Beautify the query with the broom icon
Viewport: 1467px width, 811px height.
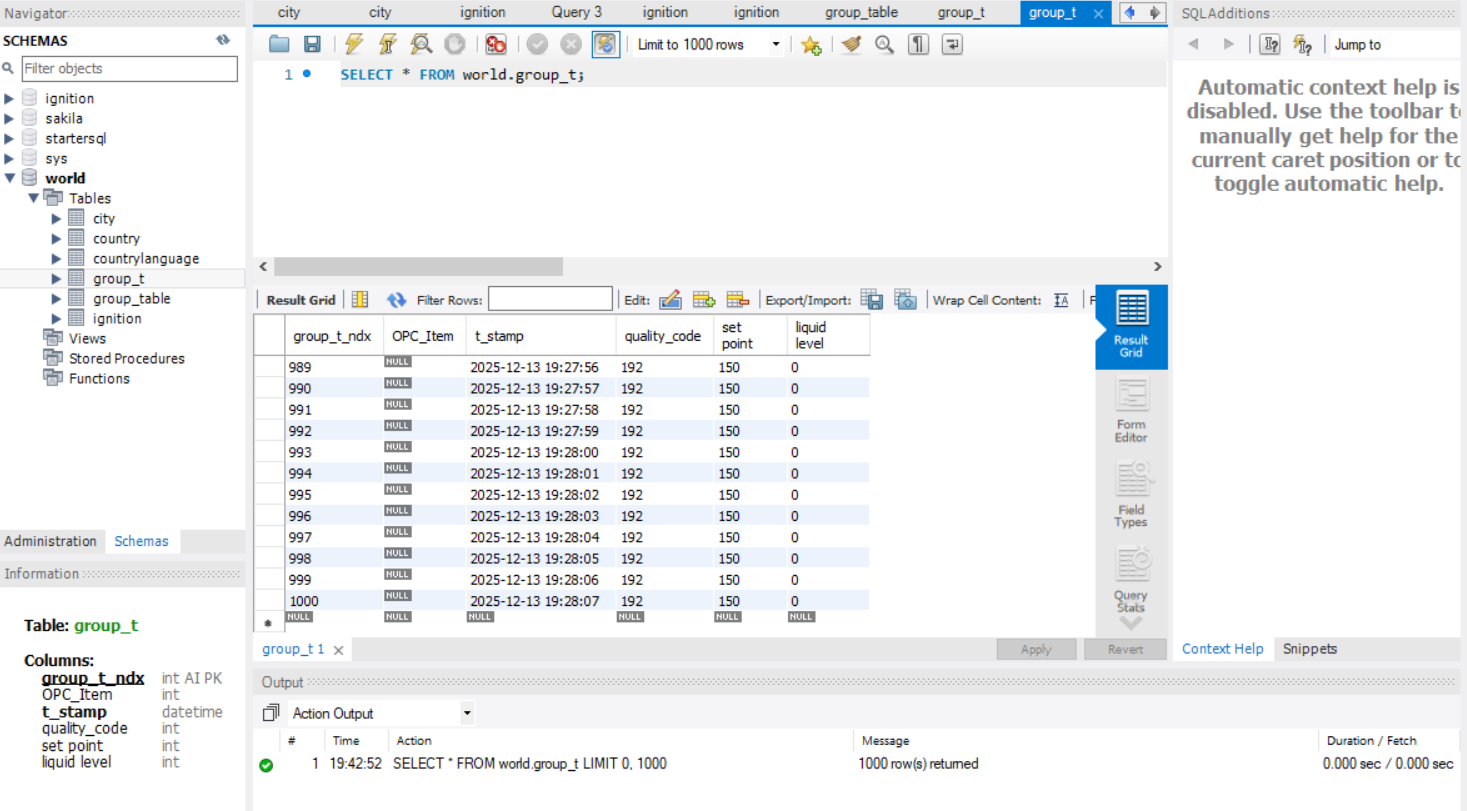click(x=851, y=44)
